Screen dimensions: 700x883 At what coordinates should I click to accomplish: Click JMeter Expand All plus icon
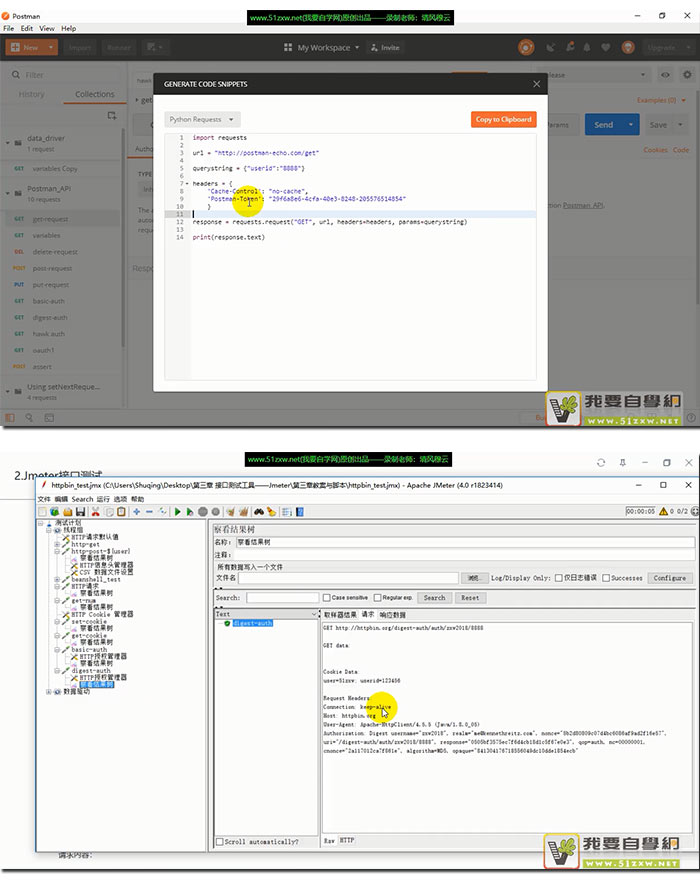point(136,511)
